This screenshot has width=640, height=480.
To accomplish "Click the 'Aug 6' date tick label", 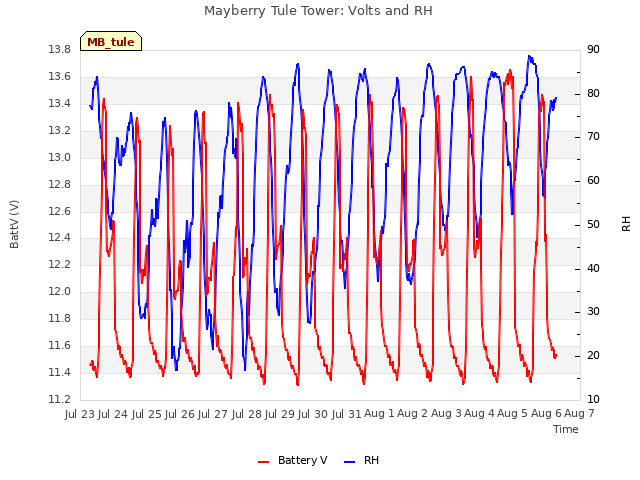I will click(546, 414).
